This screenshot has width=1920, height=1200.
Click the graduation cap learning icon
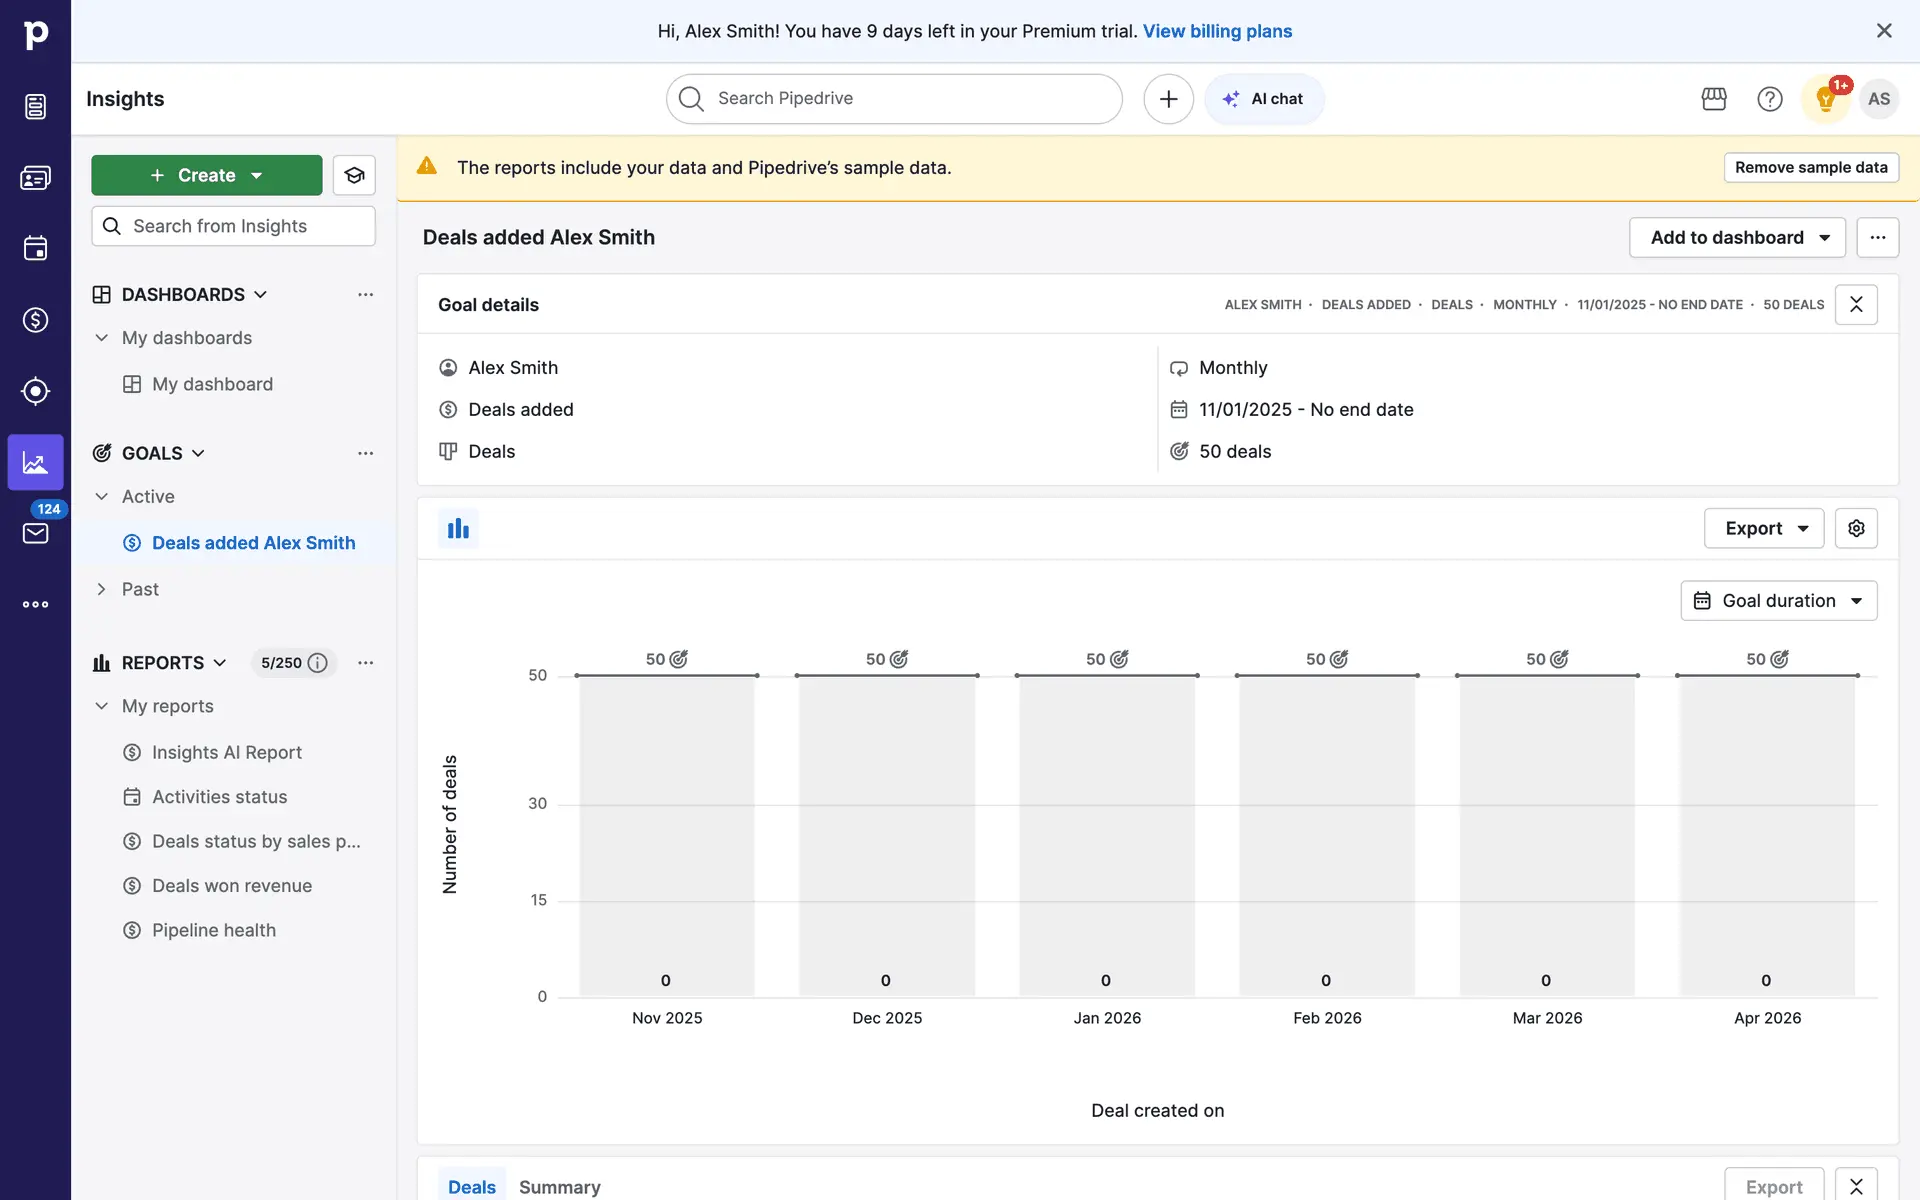click(354, 175)
